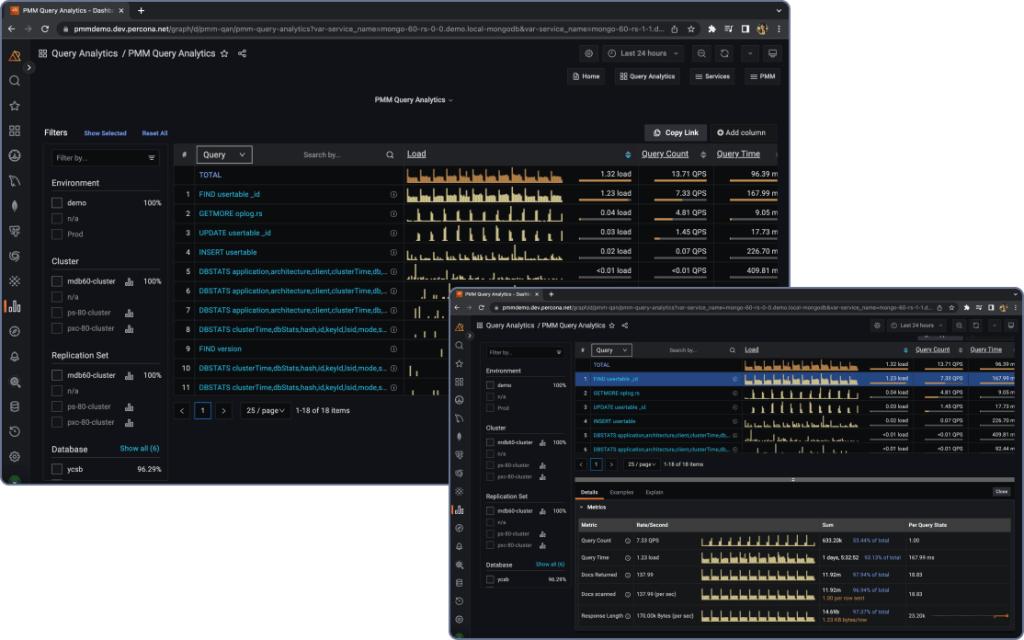Open extensions puzzle icon in back browser
Image resolution: width=1024 pixels, height=640 pixels.
pyautogui.click(x=712, y=29)
